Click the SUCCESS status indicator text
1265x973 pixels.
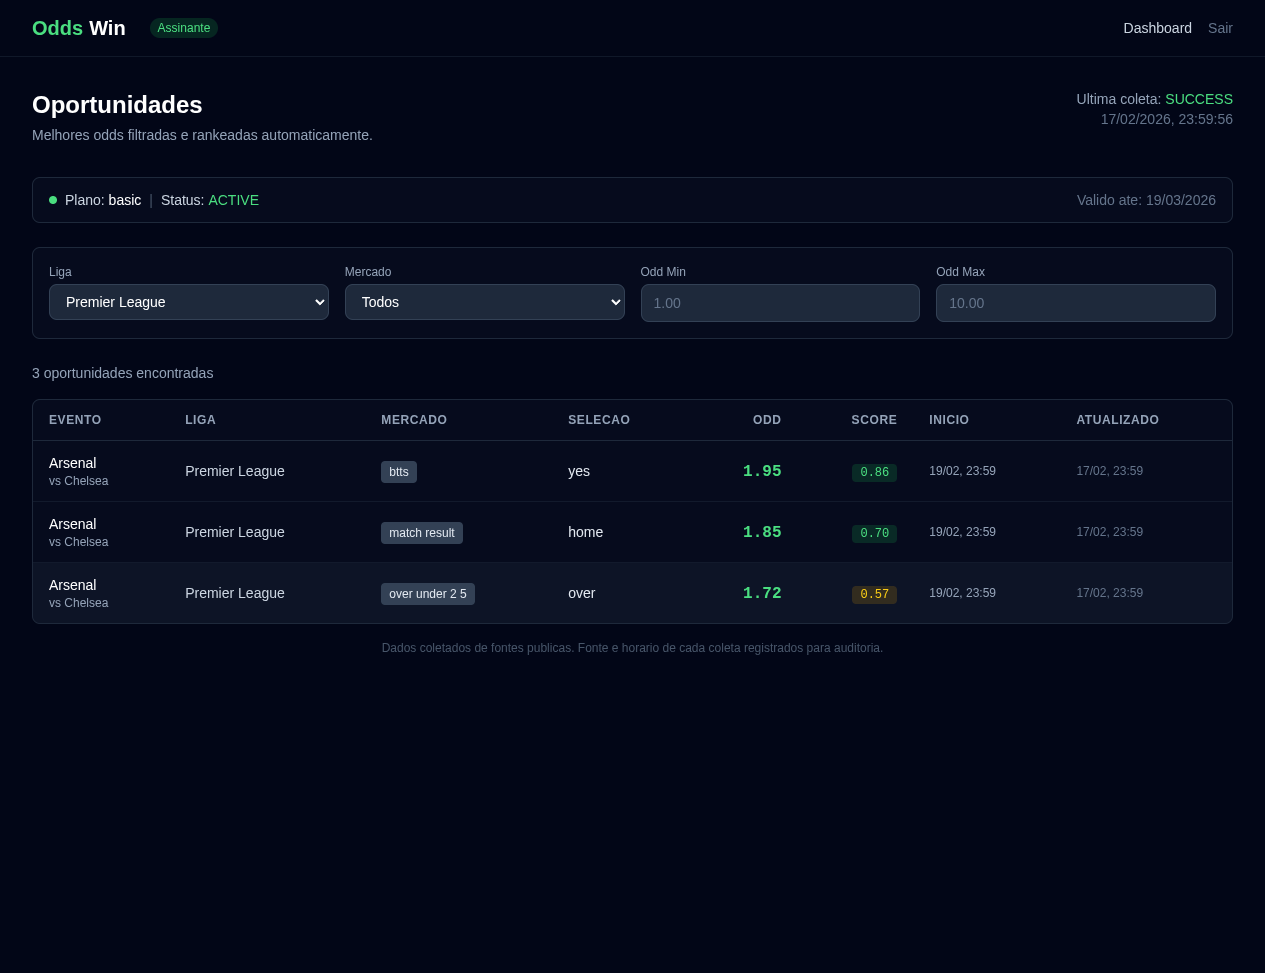click(1198, 99)
